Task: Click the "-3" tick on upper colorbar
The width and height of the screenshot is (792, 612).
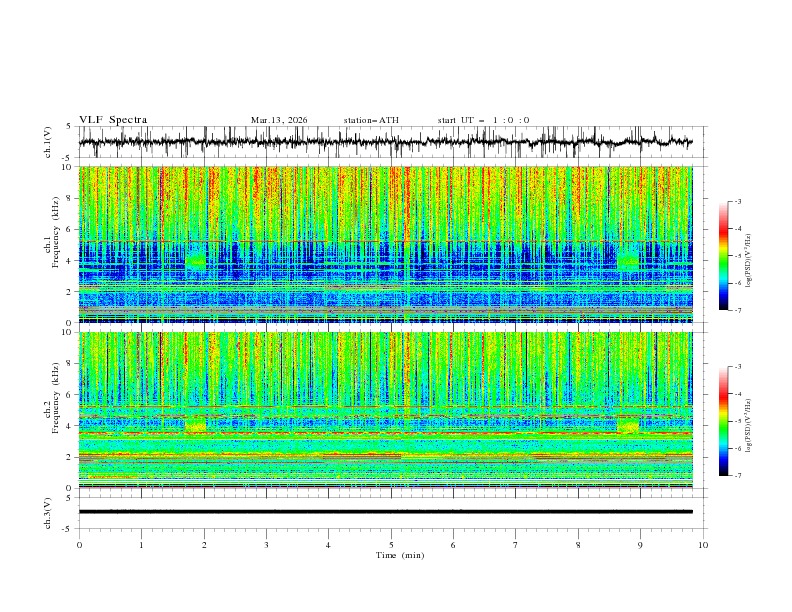Action: click(x=737, y=201)
